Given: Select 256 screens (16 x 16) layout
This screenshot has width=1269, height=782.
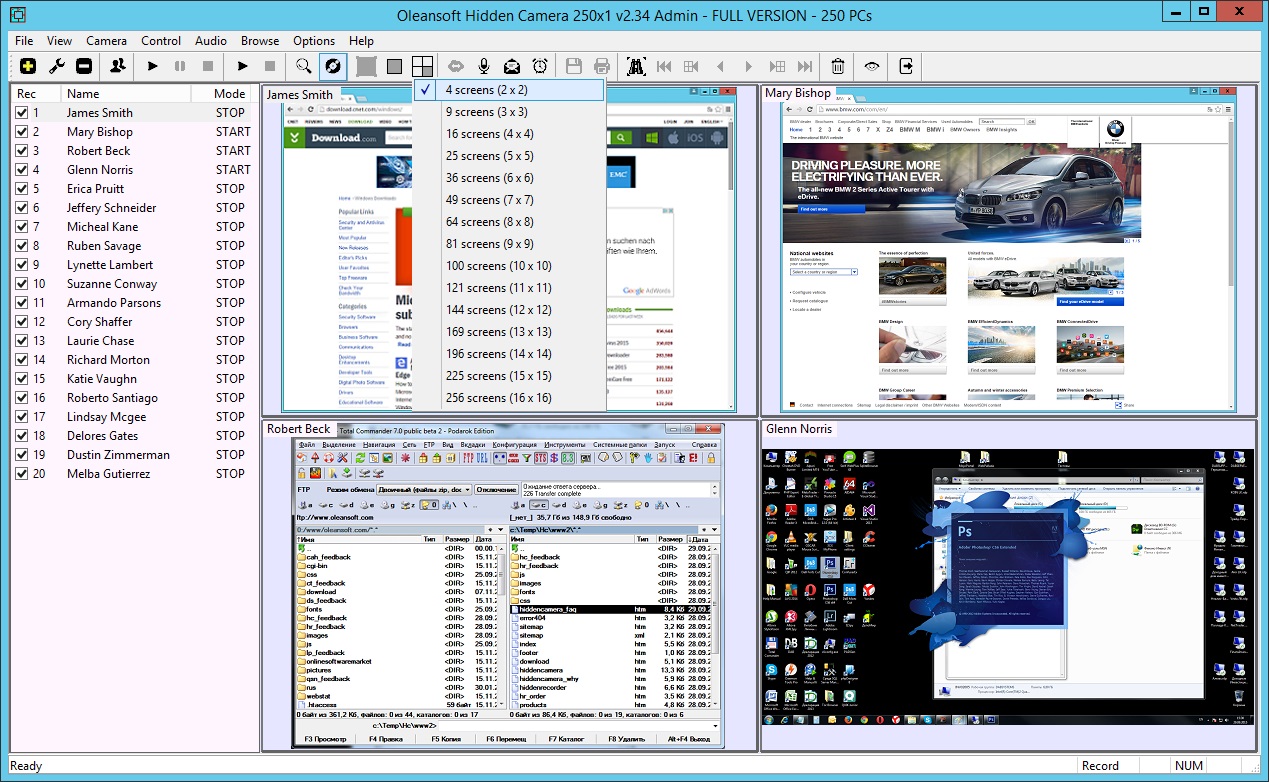Looking at the screenshot, I should (x=510, y=398).
